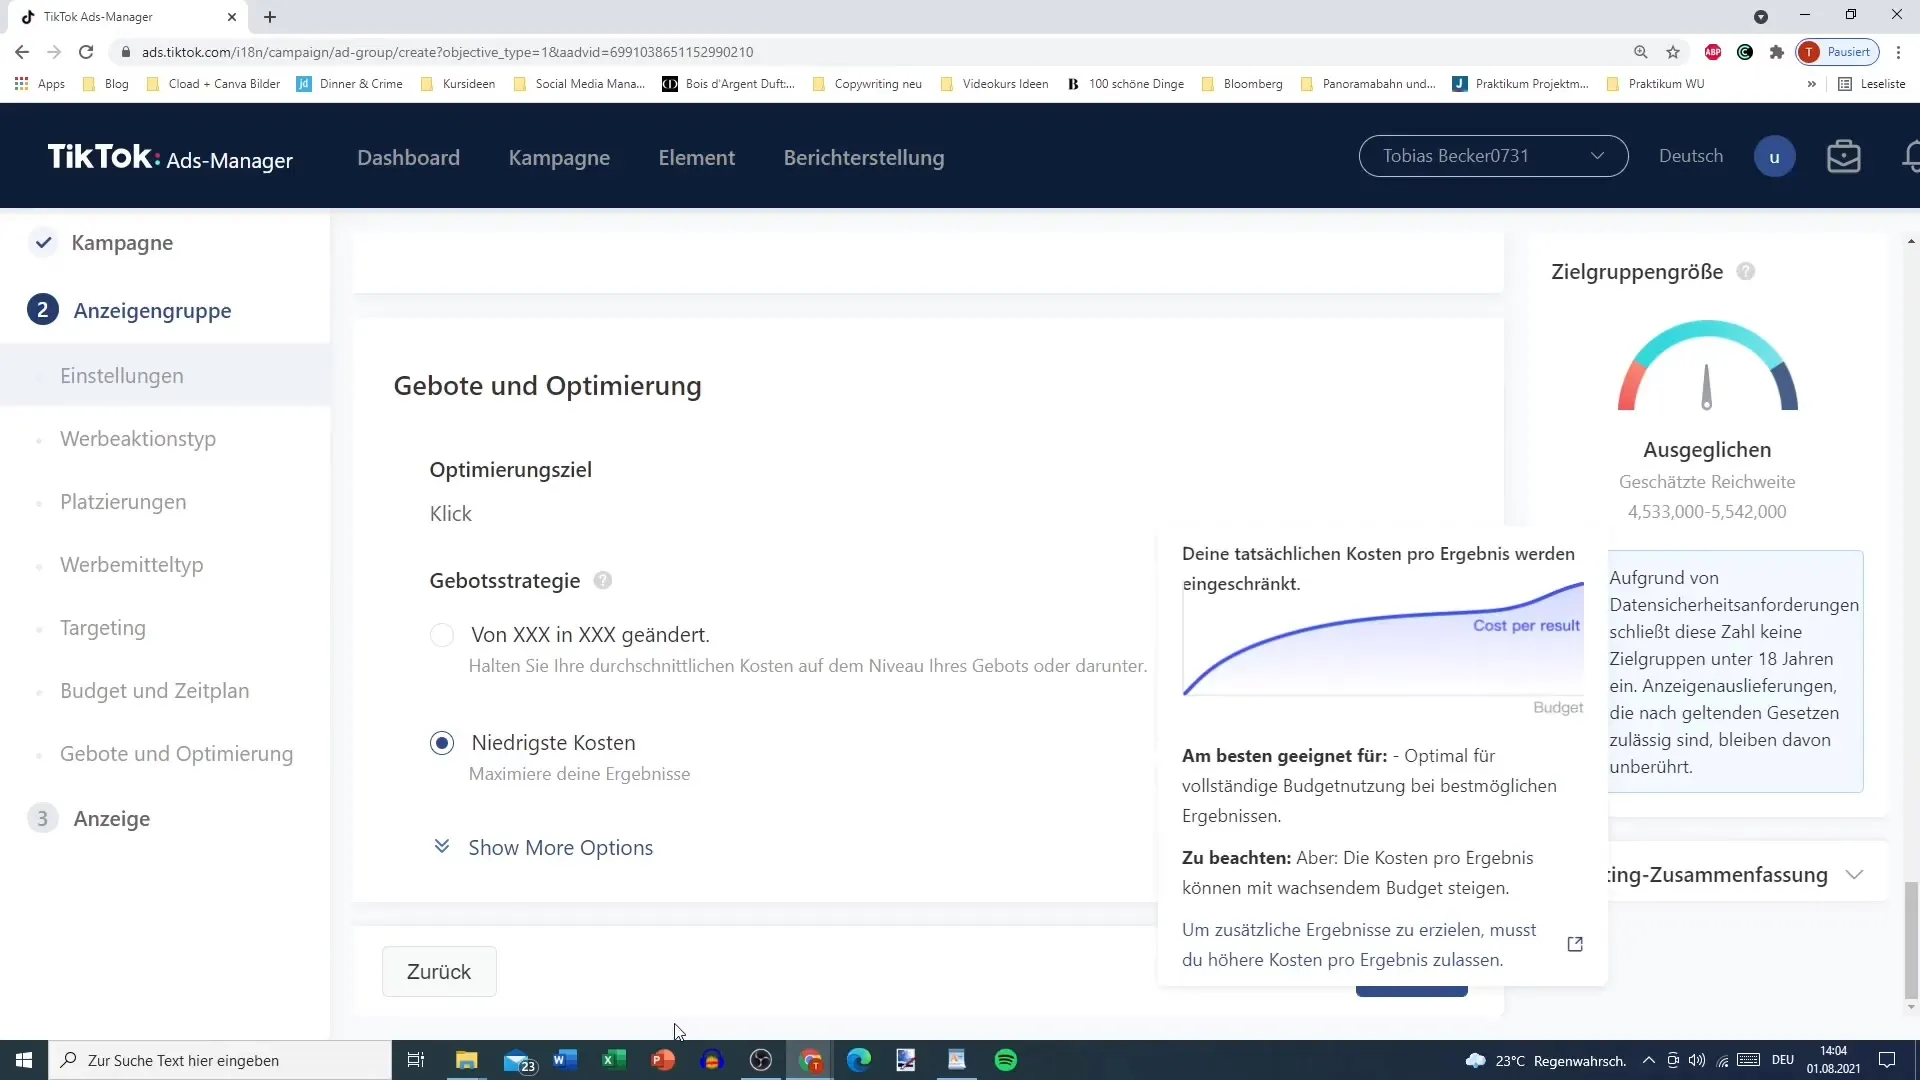
Task: Open Microsoft Excel from the taskbar
Action: [614, 1060]
